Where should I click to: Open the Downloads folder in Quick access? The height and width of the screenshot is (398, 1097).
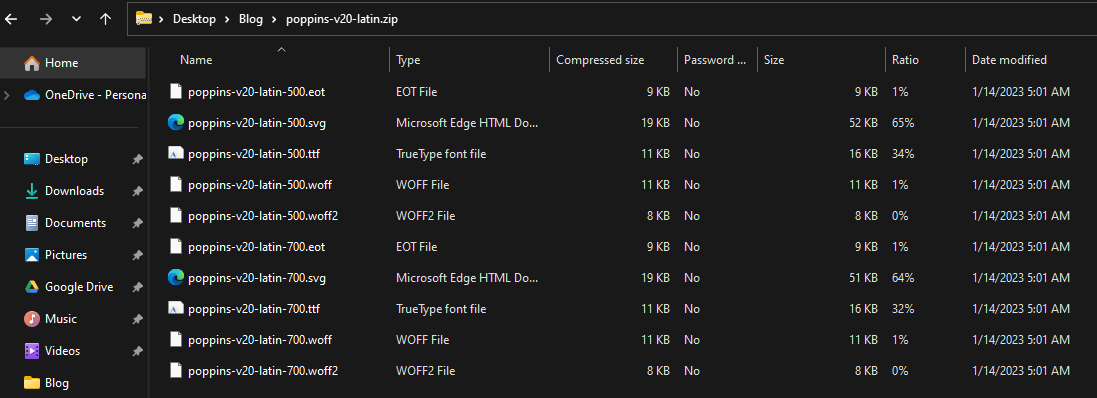tap(74, 191)
